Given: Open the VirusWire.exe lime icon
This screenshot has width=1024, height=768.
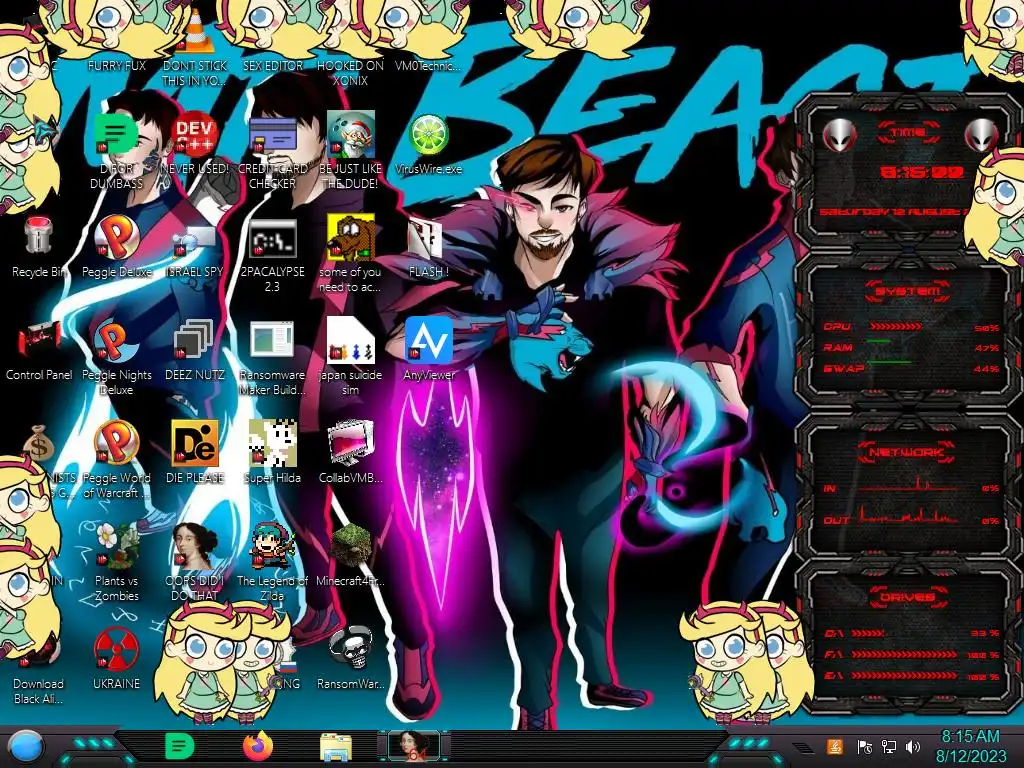Looking at the screenshot, I should (x=428, y=134).
